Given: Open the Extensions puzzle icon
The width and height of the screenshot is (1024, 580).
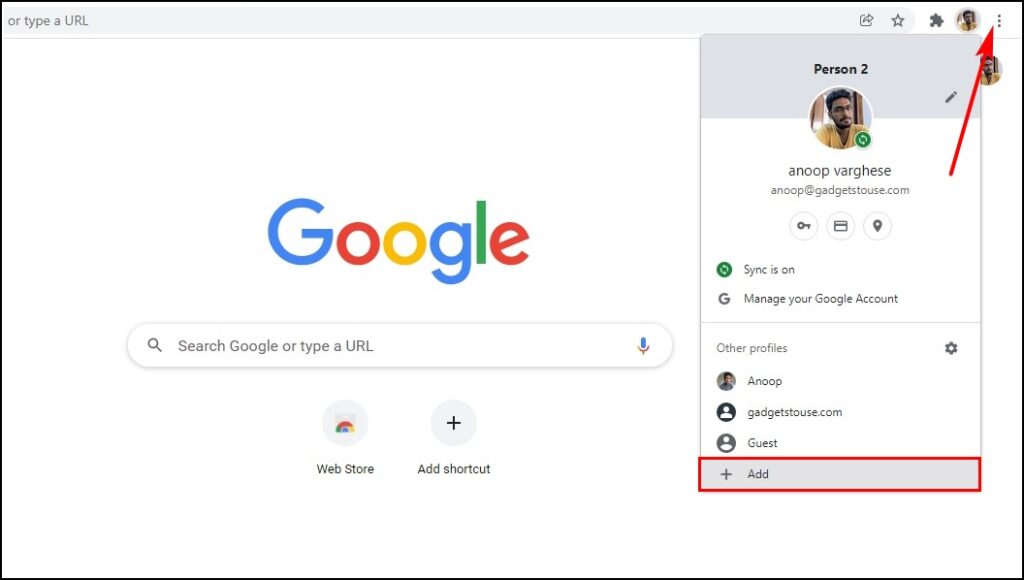Looking at the screenshot, I should click(936, 20).
